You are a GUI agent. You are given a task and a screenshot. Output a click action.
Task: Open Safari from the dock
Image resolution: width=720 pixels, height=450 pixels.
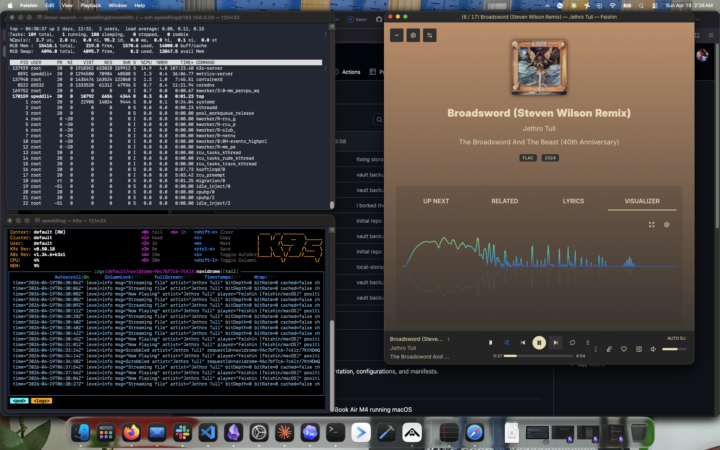(474, 433)
